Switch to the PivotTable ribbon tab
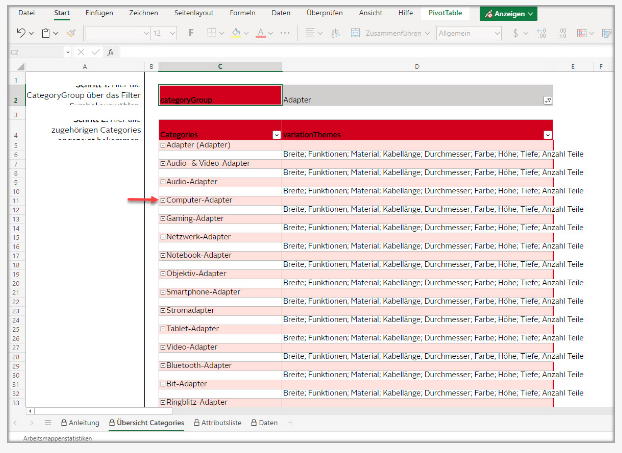The image size is (622, 453). pos(445,13)
